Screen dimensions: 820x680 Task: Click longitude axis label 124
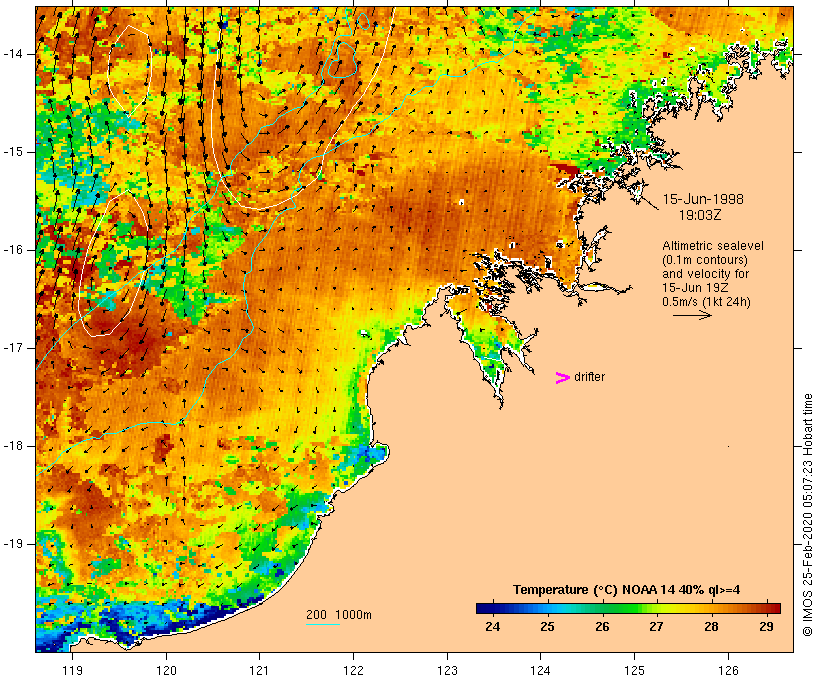click(541, 670)
